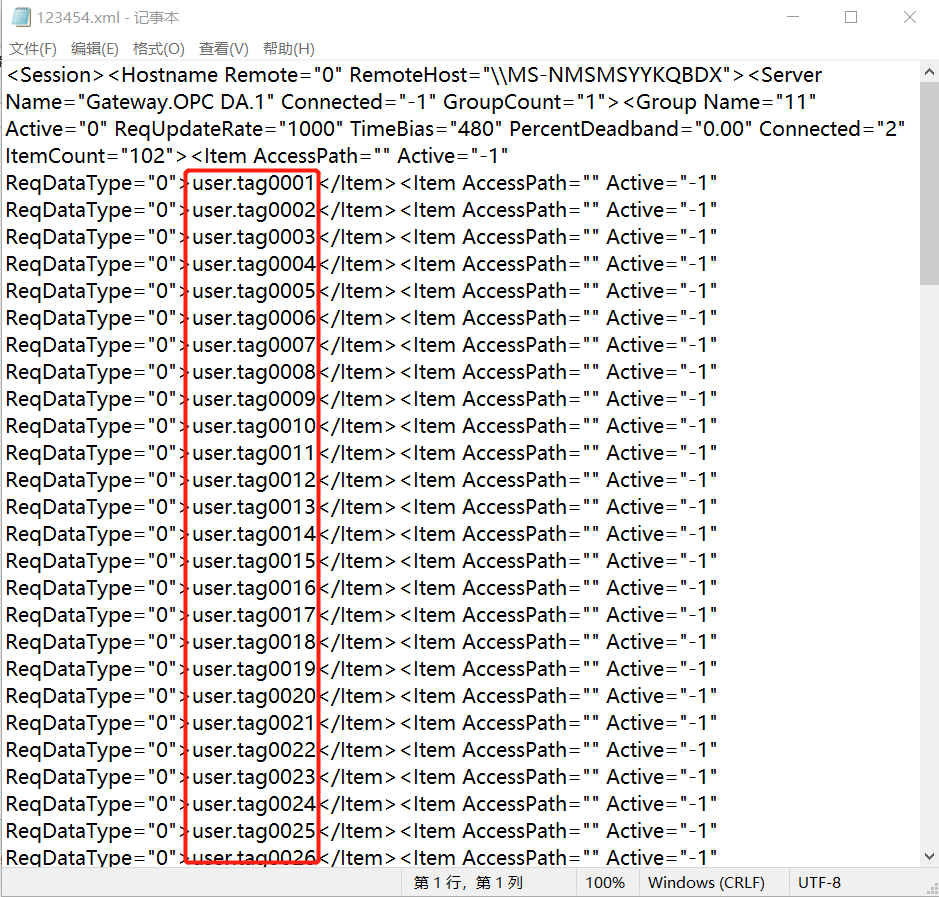
Task: Open the 格式(O) menu
Action: (x=159, y=49)
